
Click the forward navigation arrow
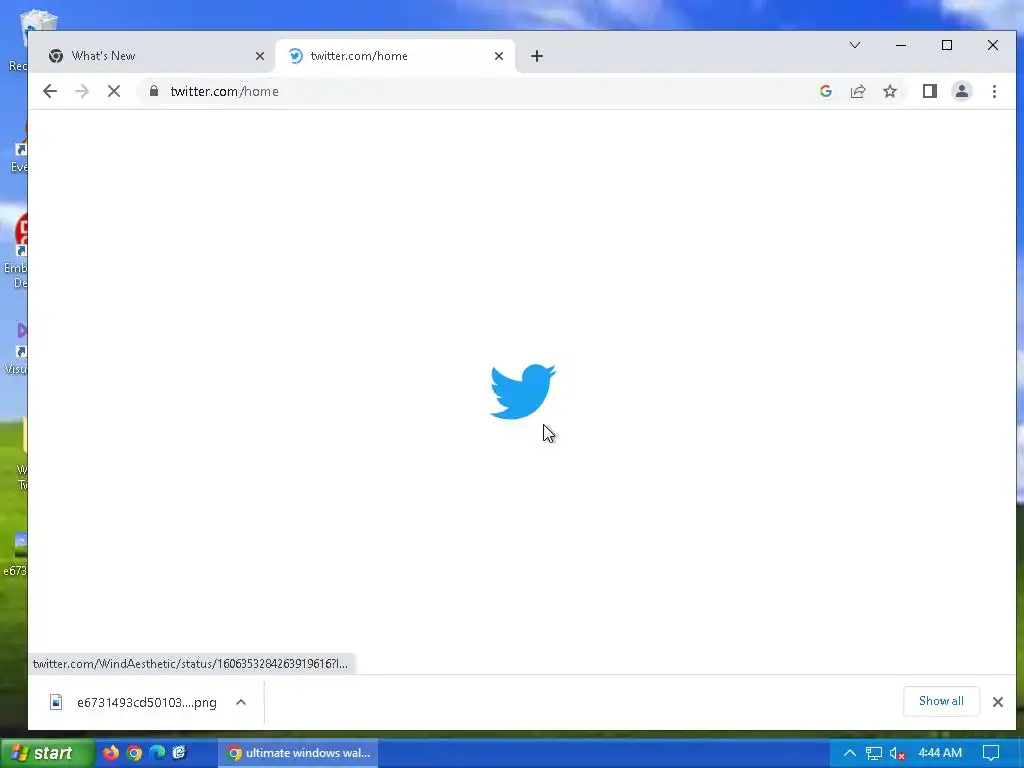(x=82, y=91)
